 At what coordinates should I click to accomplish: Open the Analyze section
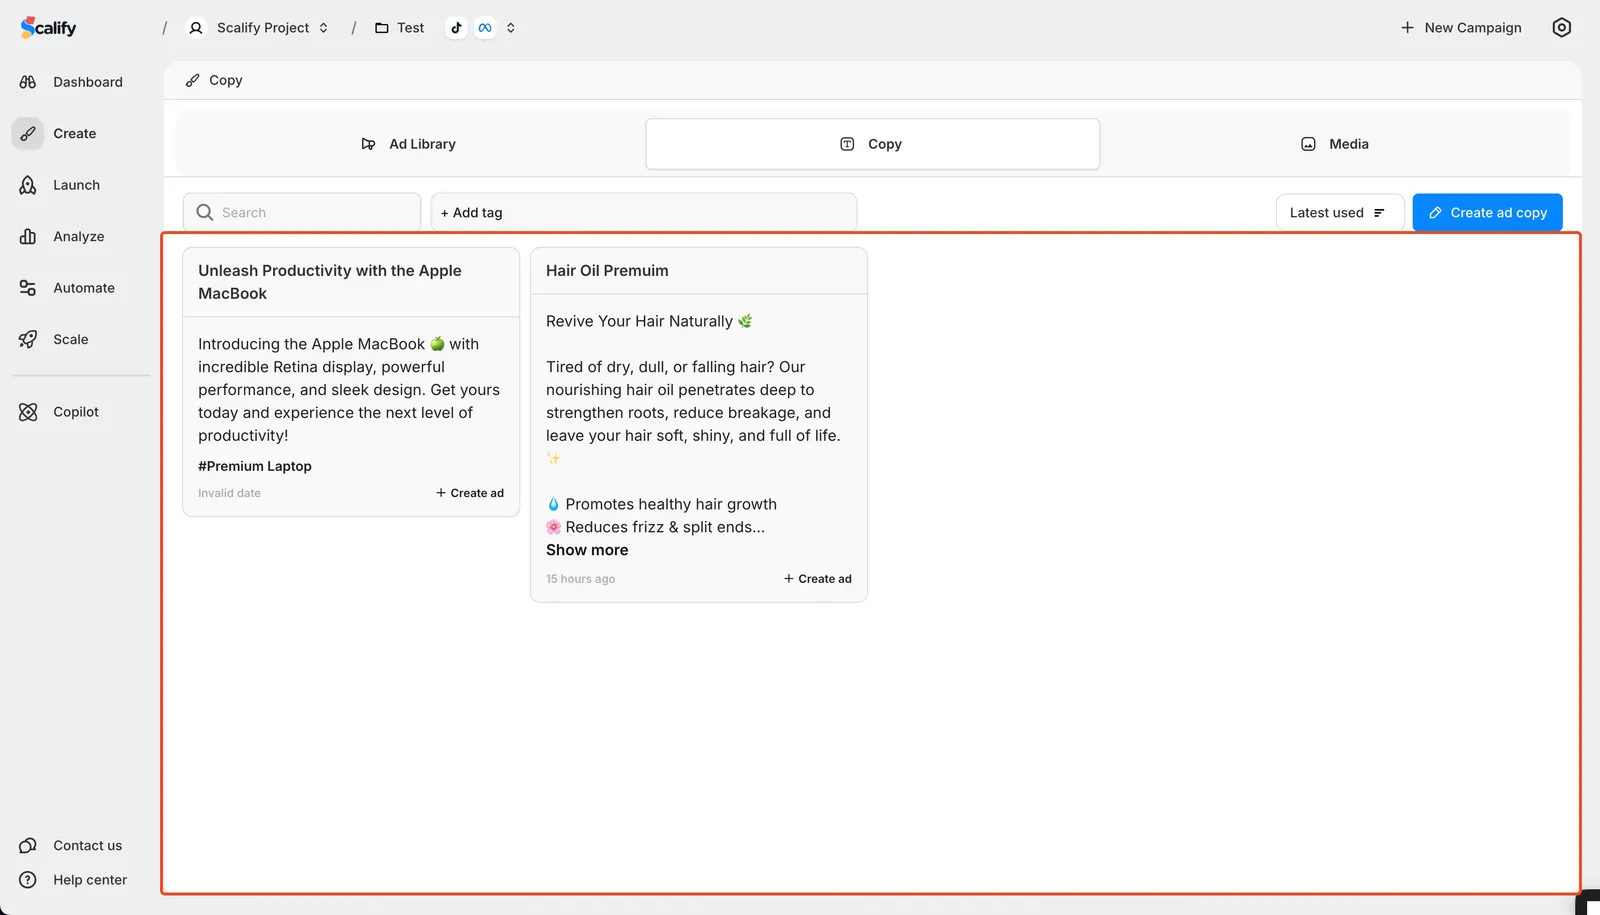tap(78, 237)
